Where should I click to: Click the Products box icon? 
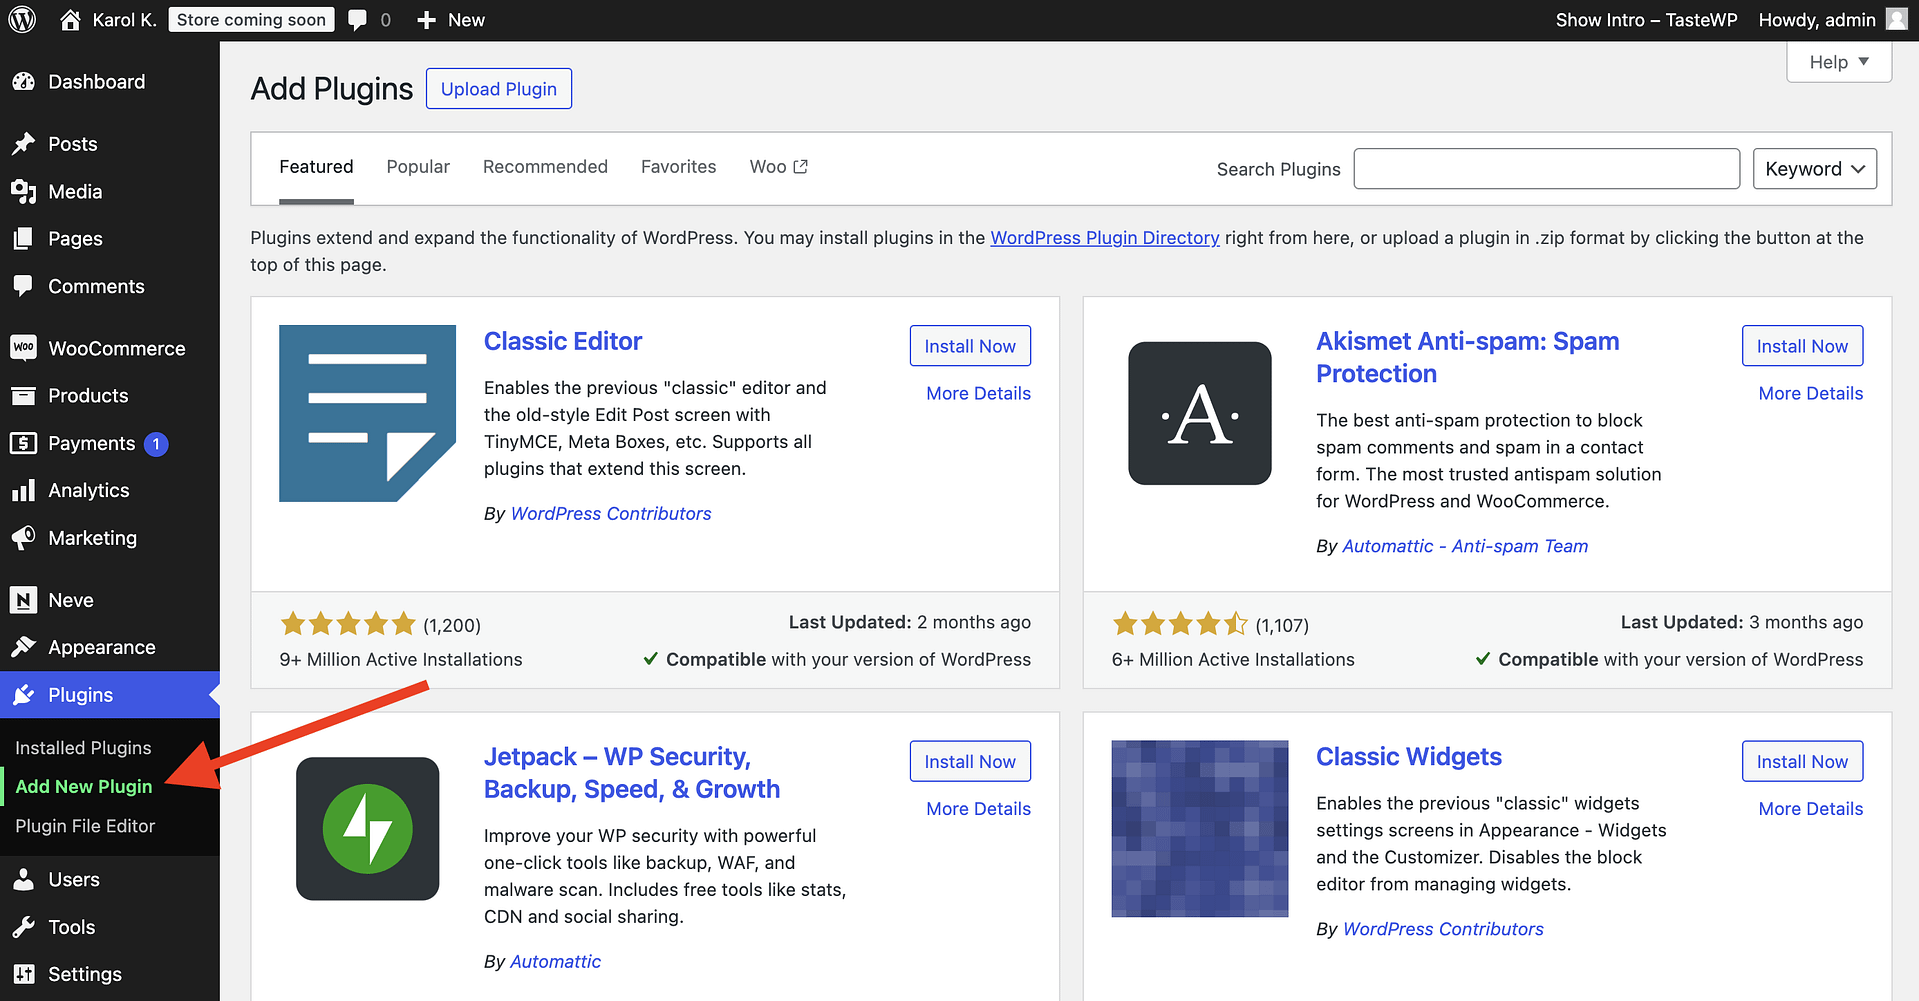pyautogui.click(x=24, y=395)
